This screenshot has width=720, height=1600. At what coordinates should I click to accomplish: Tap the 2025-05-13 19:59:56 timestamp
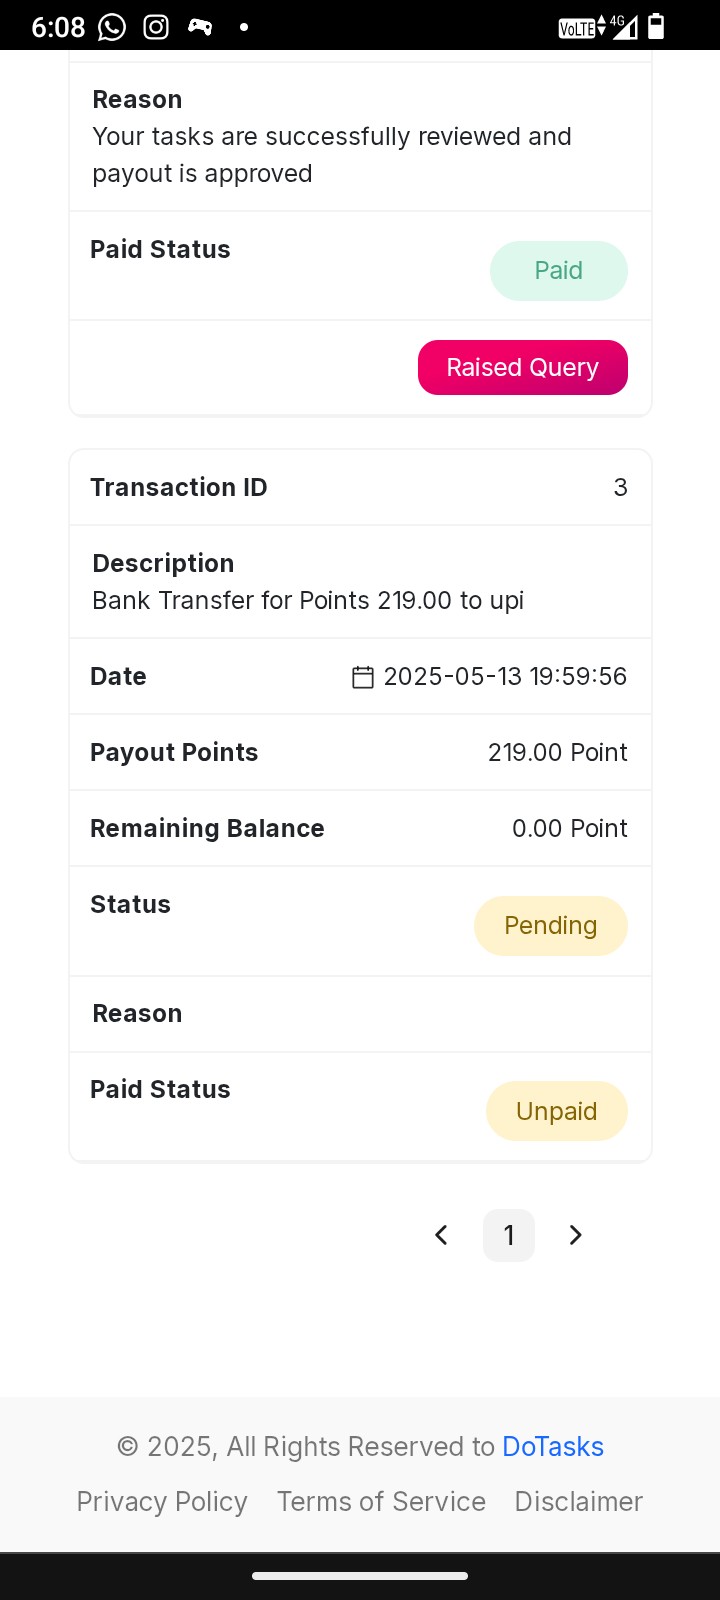(505, 677)
